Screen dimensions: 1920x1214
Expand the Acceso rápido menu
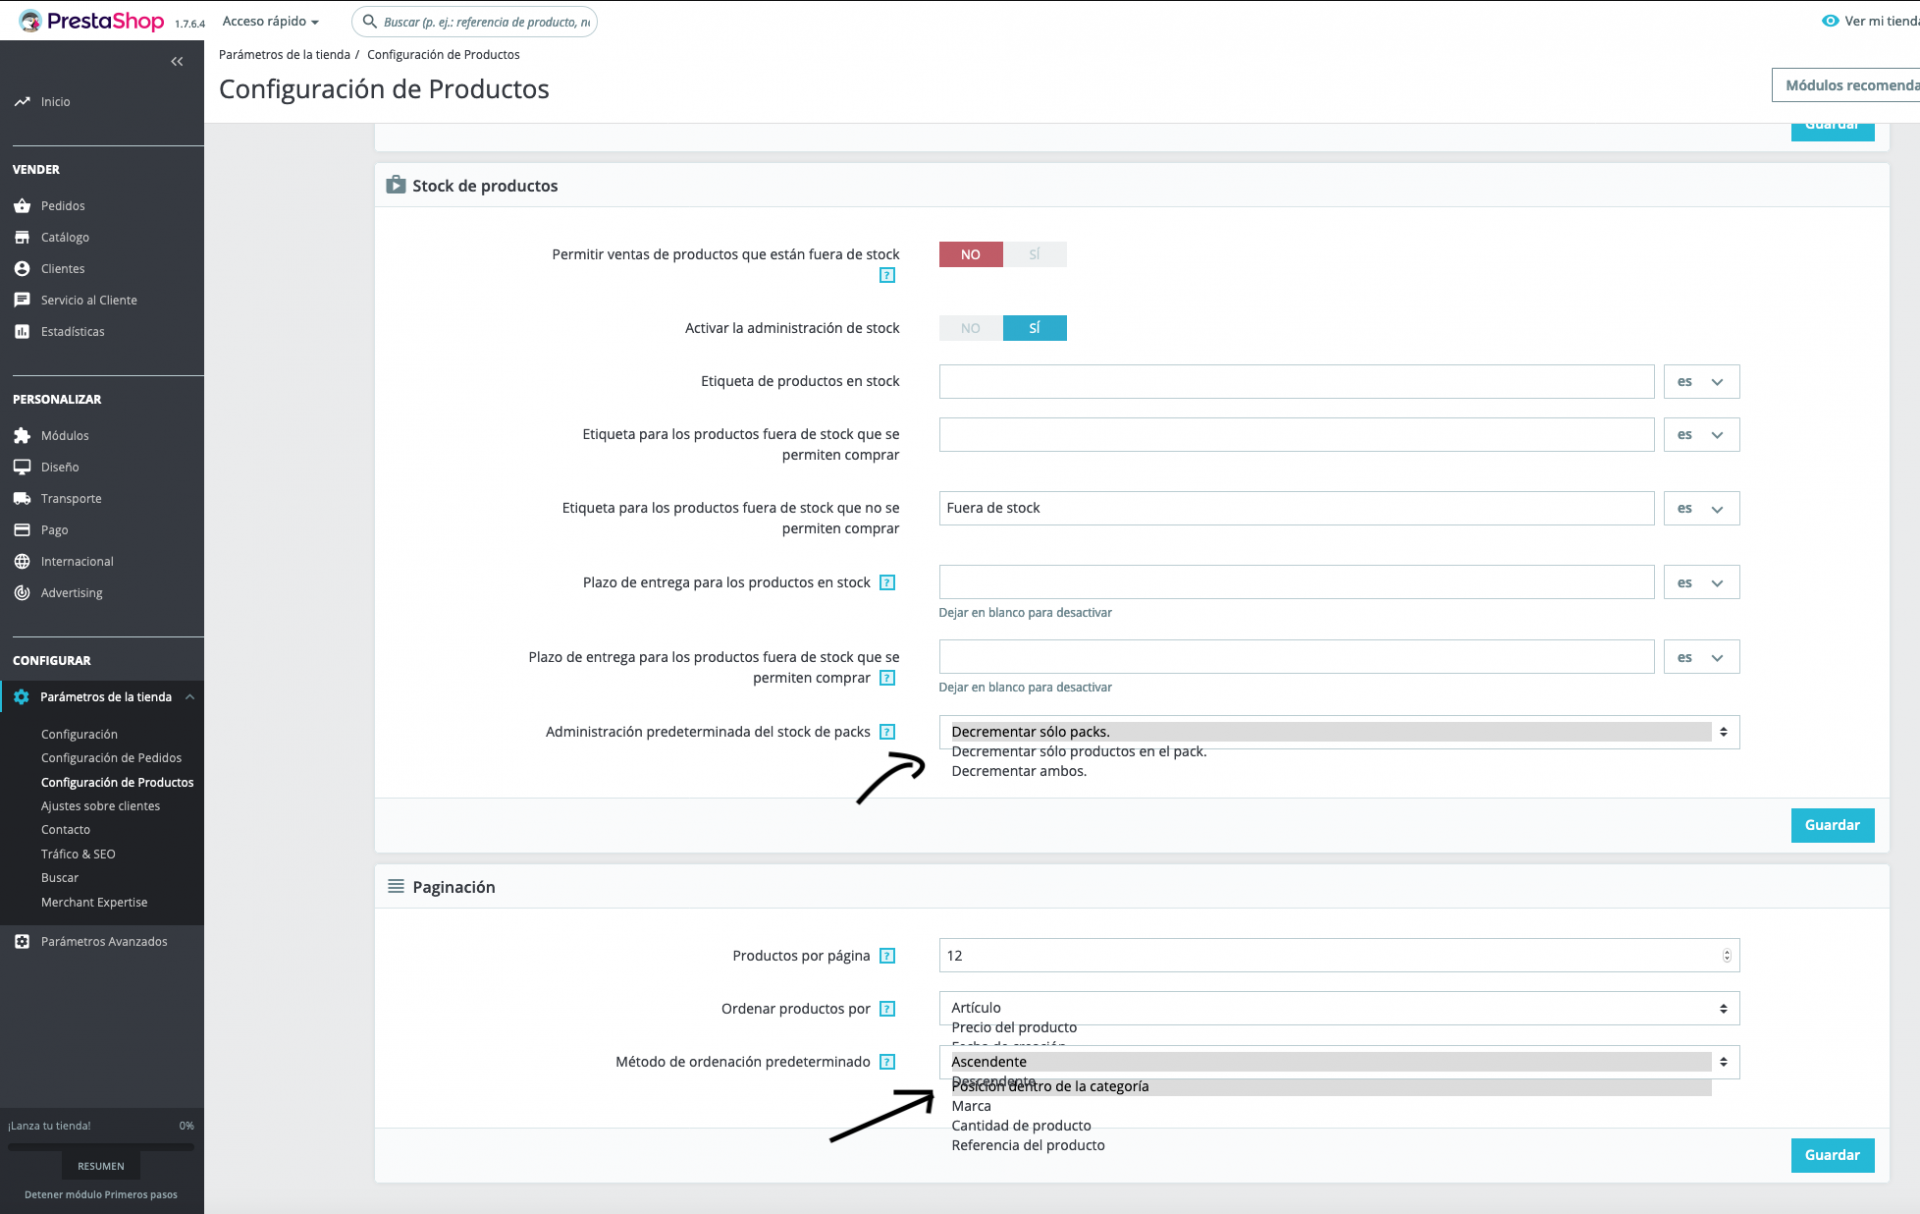click(270, 21)
